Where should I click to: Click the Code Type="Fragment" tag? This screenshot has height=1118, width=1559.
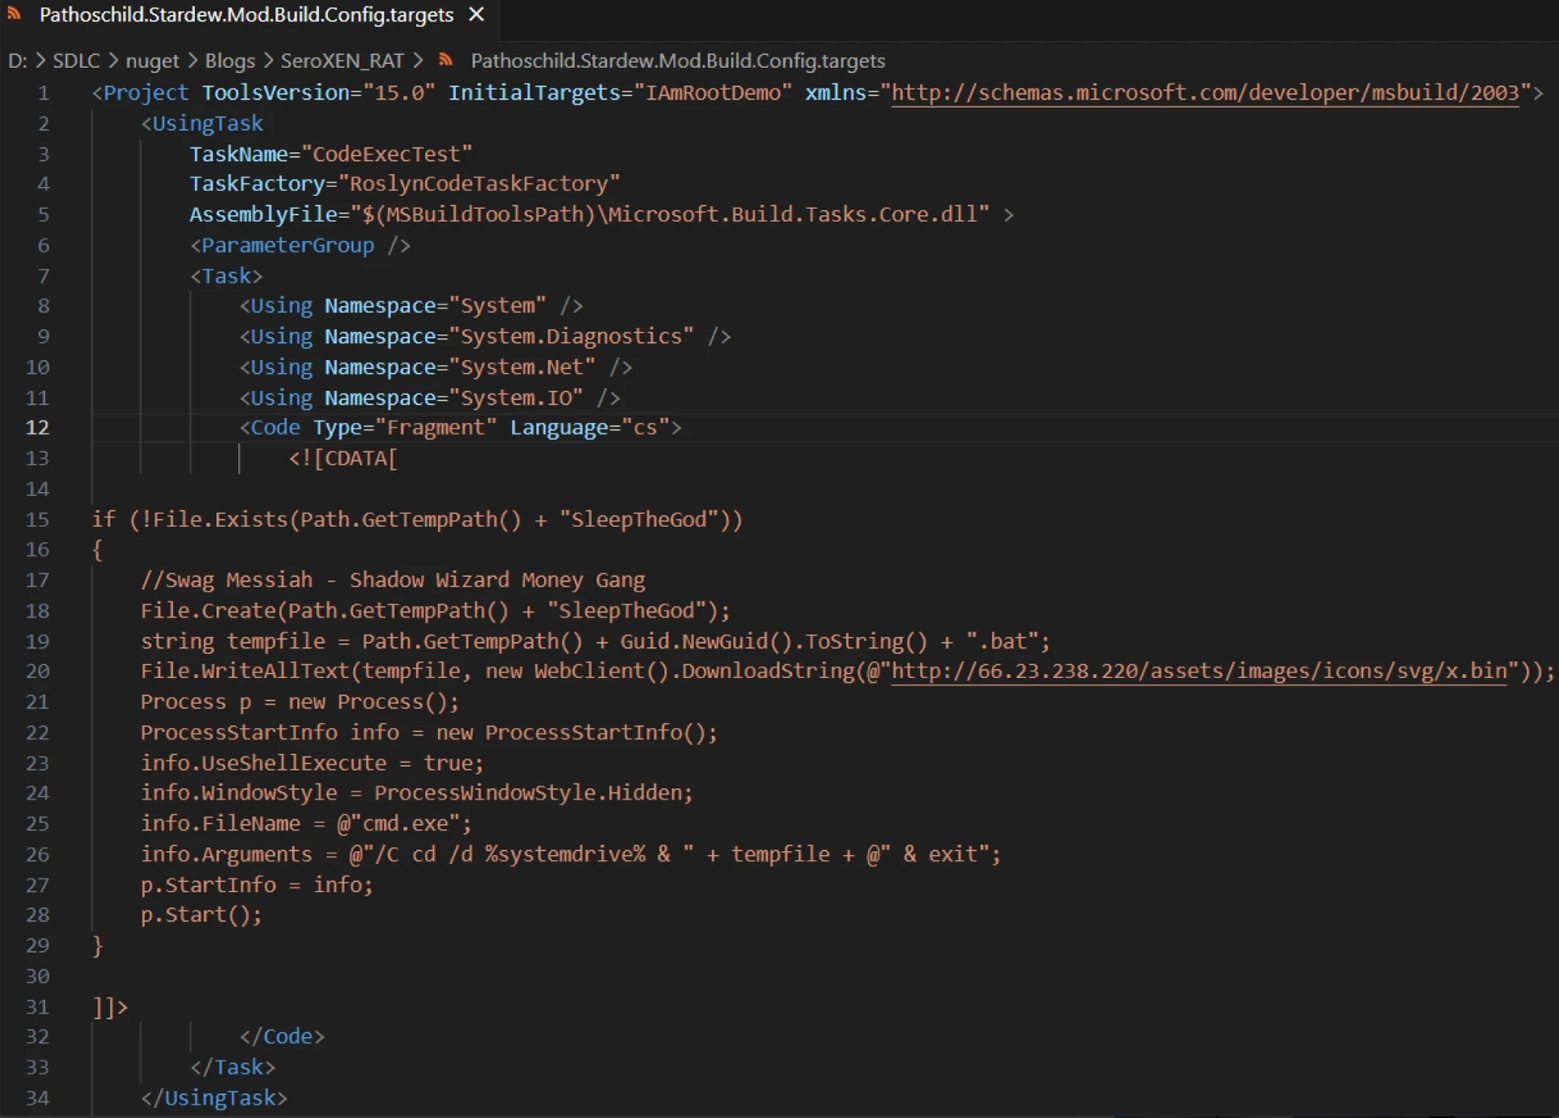pos(460,428)
